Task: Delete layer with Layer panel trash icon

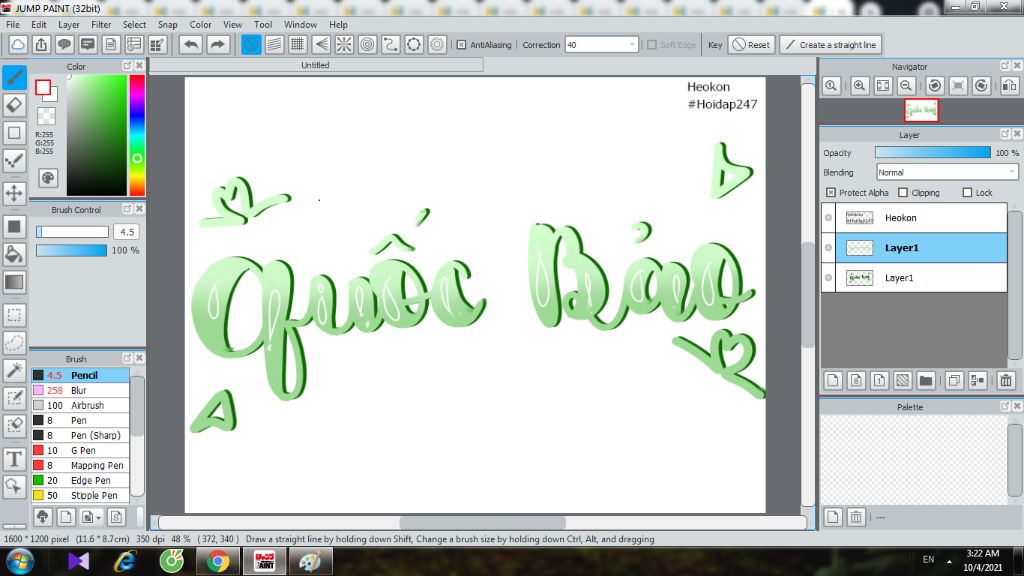Action: (x=1006, y=380)
